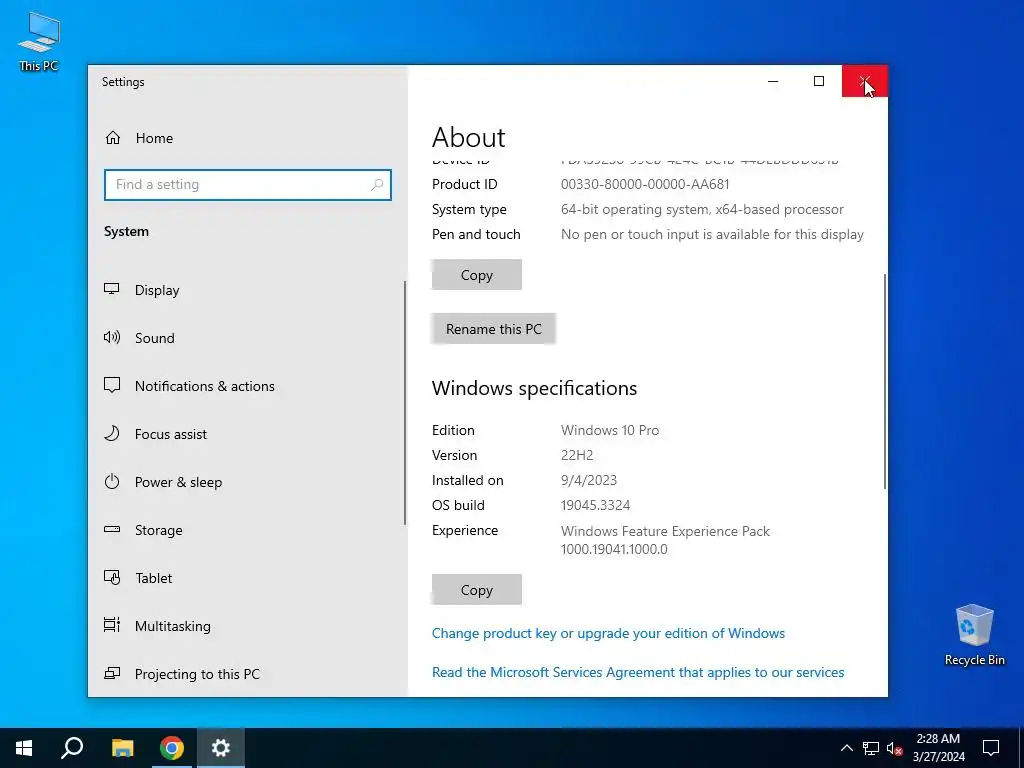Viewport: 1024px width, 768px height.
Task: Click OS build value 19045.3324
Action: (x=596, y=505)
